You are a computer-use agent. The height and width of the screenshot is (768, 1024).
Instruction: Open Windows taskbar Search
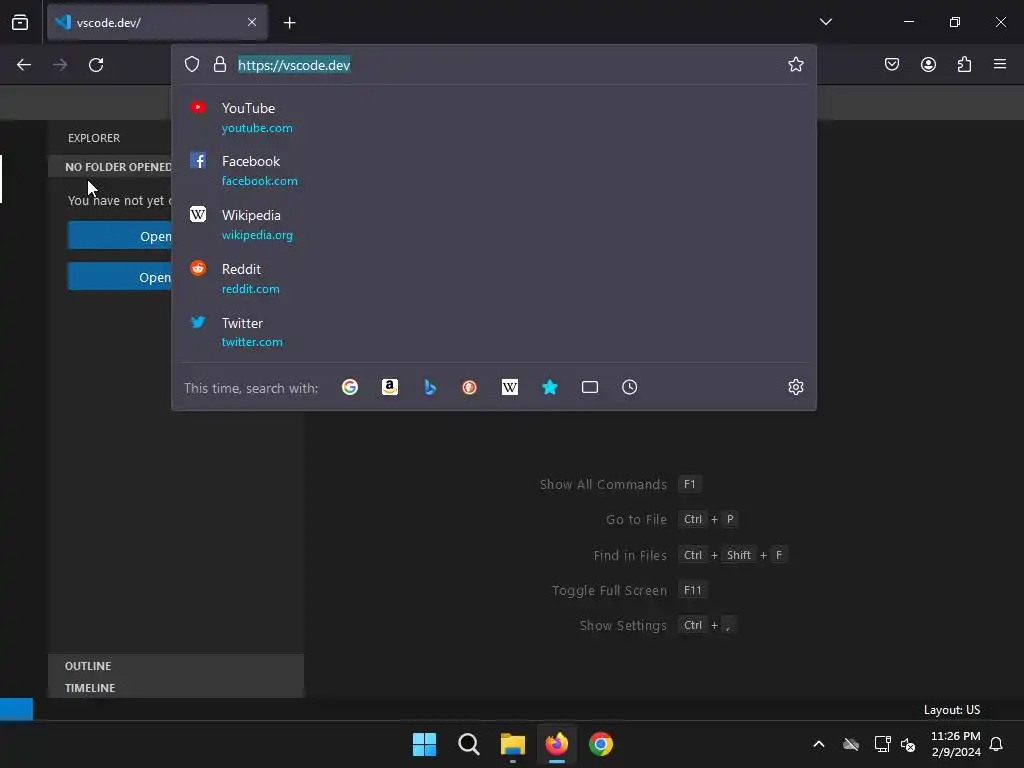(468, 744)
